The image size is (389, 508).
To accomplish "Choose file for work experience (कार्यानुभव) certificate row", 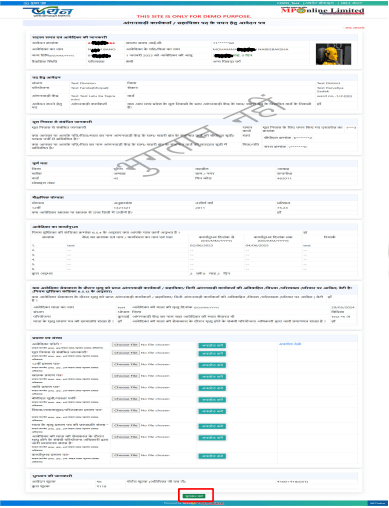I will pyautogui.click(x=126, y=455).
